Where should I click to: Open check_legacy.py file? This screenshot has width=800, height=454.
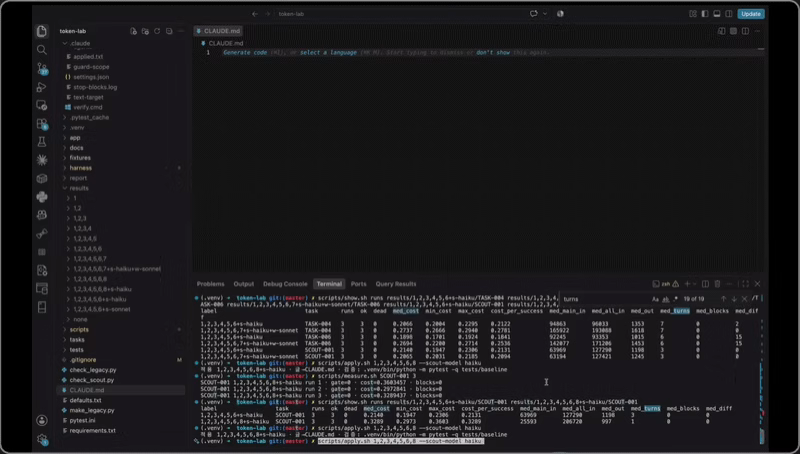(120, 370)
